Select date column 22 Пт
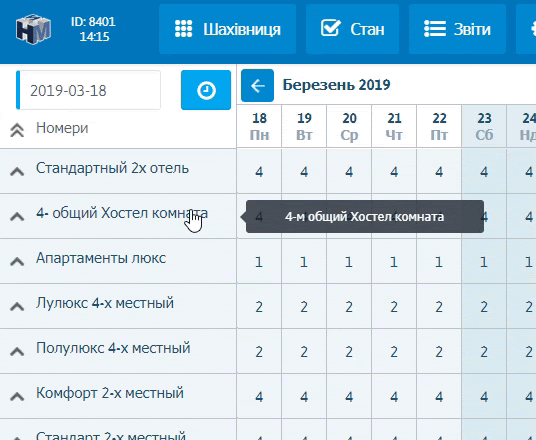 pyautogui.click(x=439, y=126)
